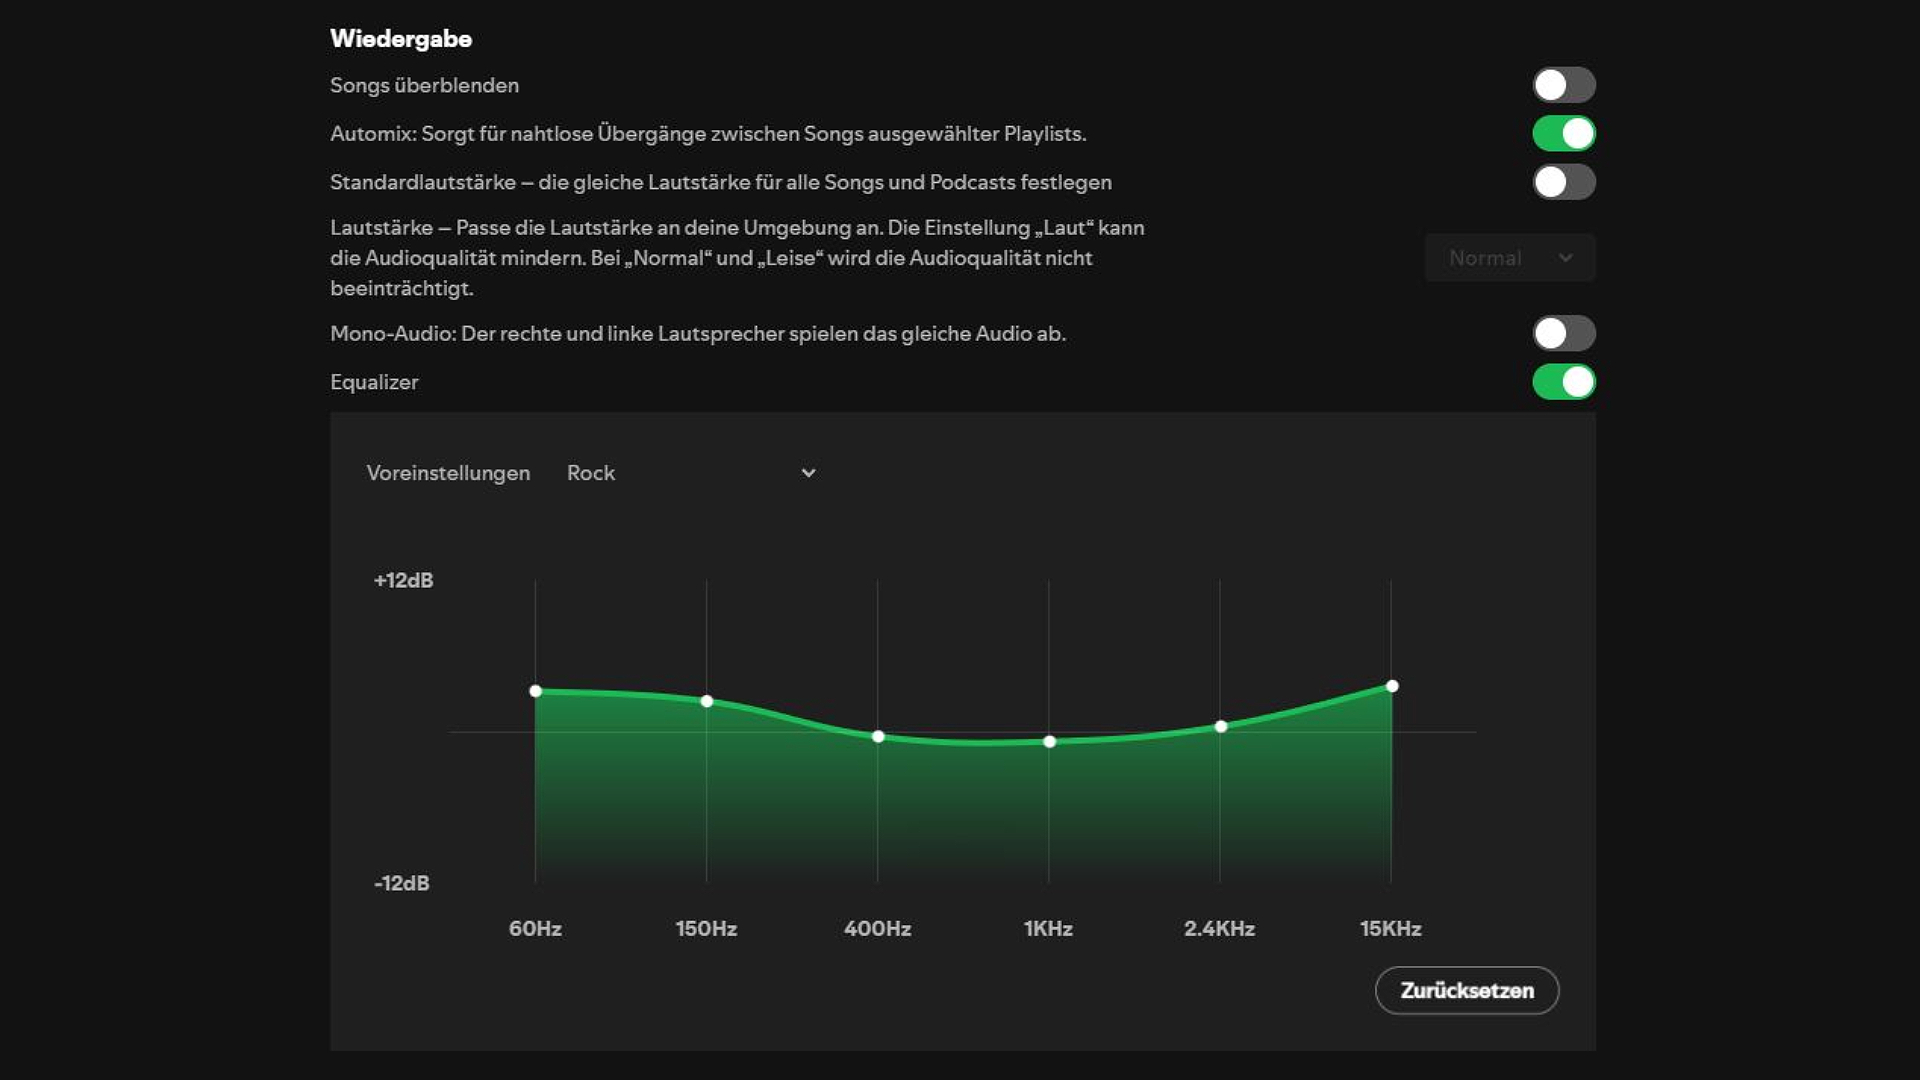The width and height of the screenshot is (1920, 1080).
Task: Click the 400Hz equalizer band handle
Action: (878, 737)
